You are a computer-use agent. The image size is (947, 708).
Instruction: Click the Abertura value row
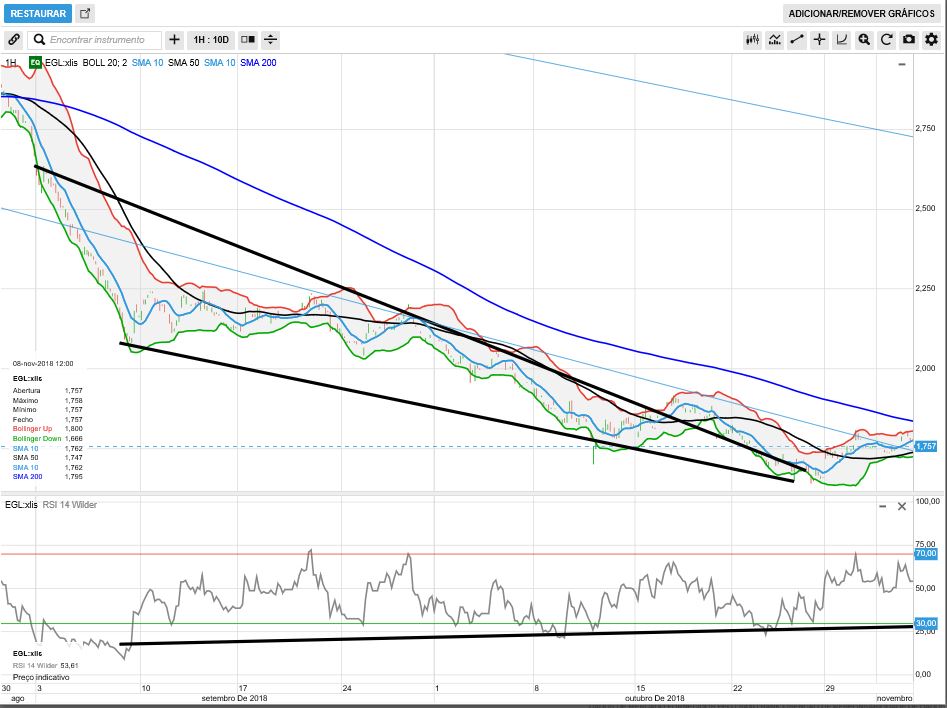(x=48, y=391)
